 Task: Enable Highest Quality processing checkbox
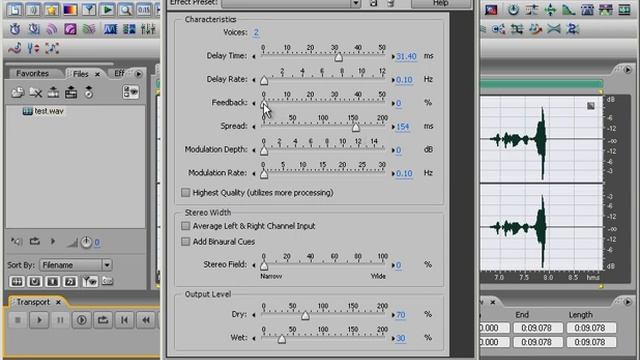[186, 192]
